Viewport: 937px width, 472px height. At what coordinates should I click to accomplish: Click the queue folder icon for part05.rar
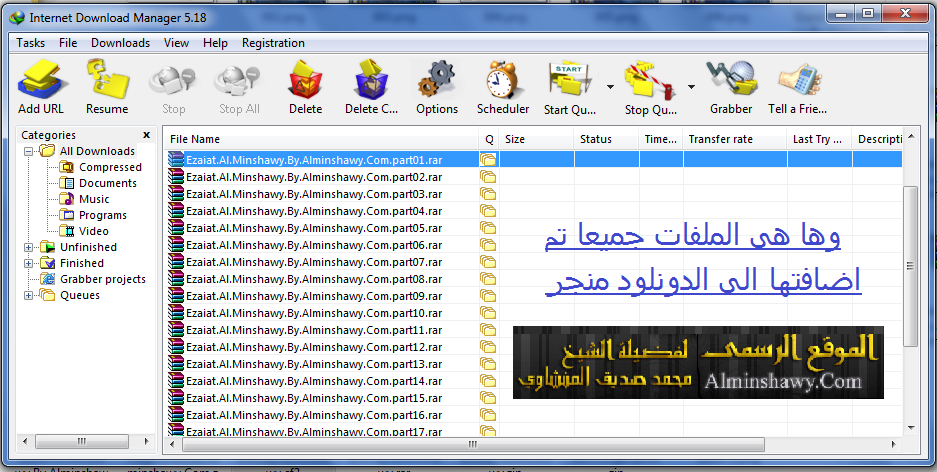[488, 228]
